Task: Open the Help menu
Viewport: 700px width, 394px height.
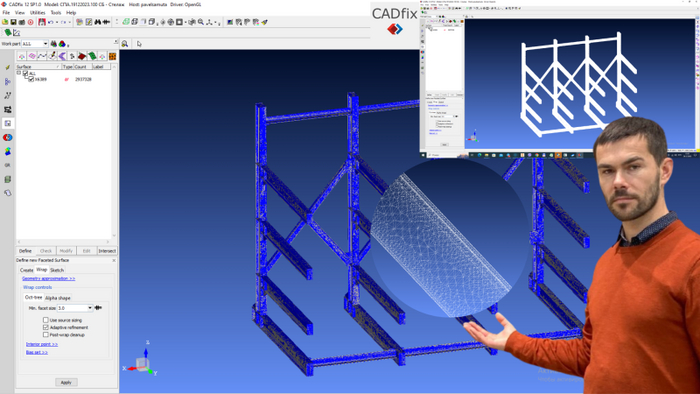Action: point(71,12)
